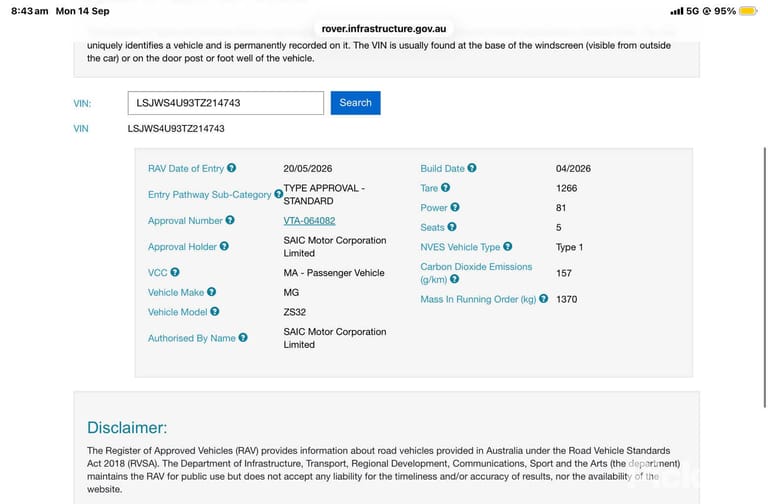
Task: Select the emissions value 157
Action: 564,273
